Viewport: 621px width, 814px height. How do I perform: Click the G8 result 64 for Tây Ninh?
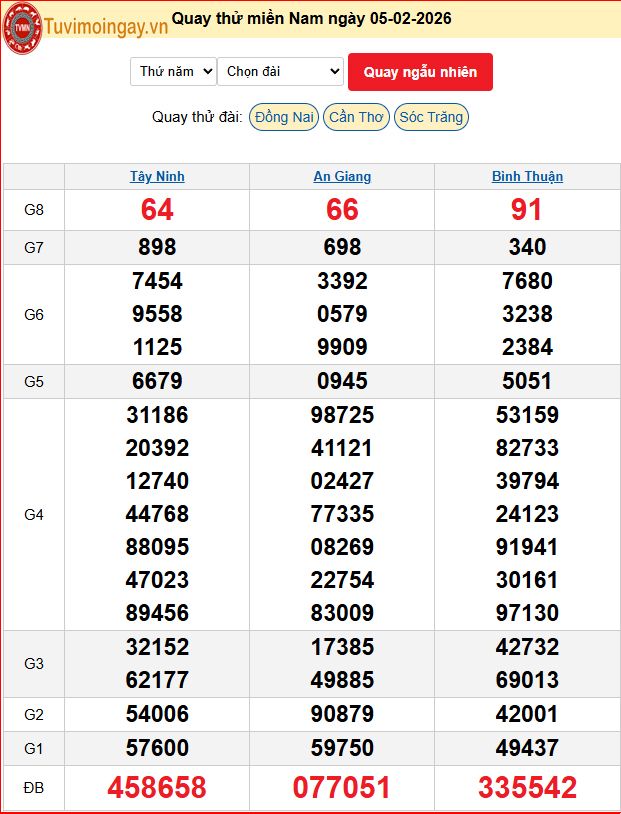[x=157, y=209]
